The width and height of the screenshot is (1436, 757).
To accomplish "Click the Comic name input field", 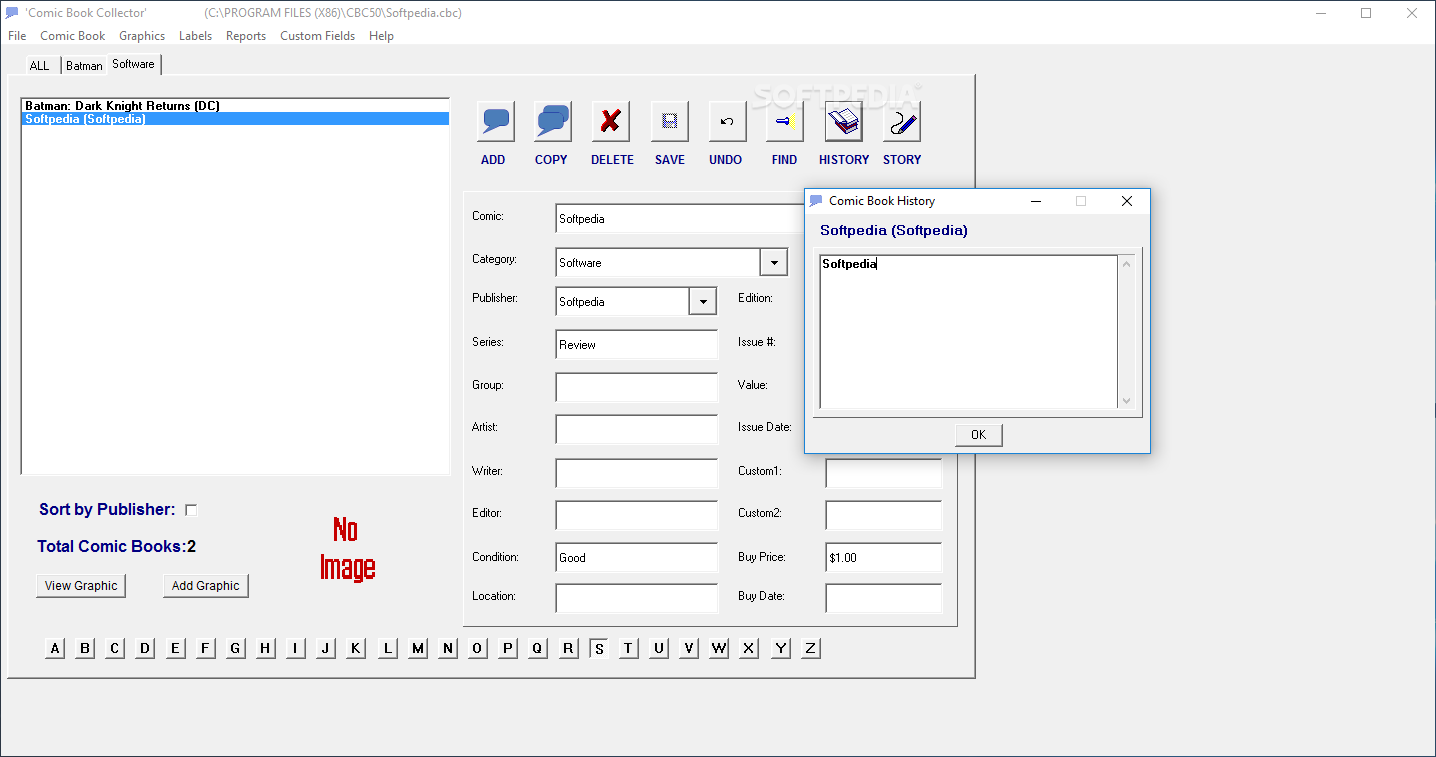I will pyautogui.click(x=680, y=219).
